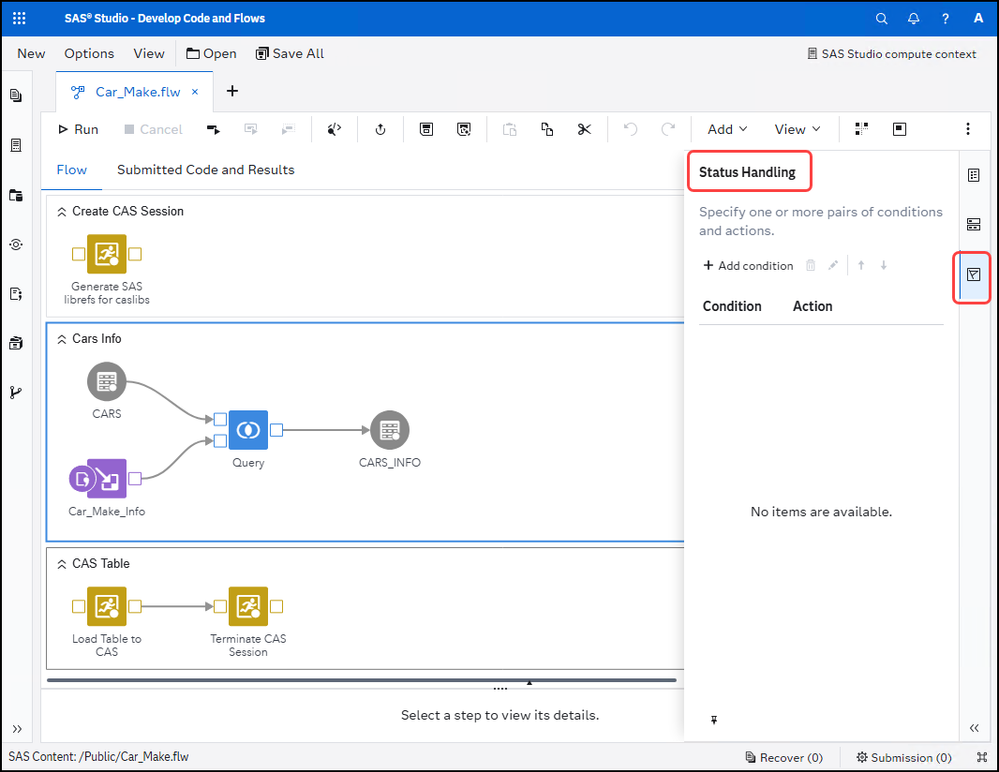Click Save All
999x772 pixels.
[290, 54]
